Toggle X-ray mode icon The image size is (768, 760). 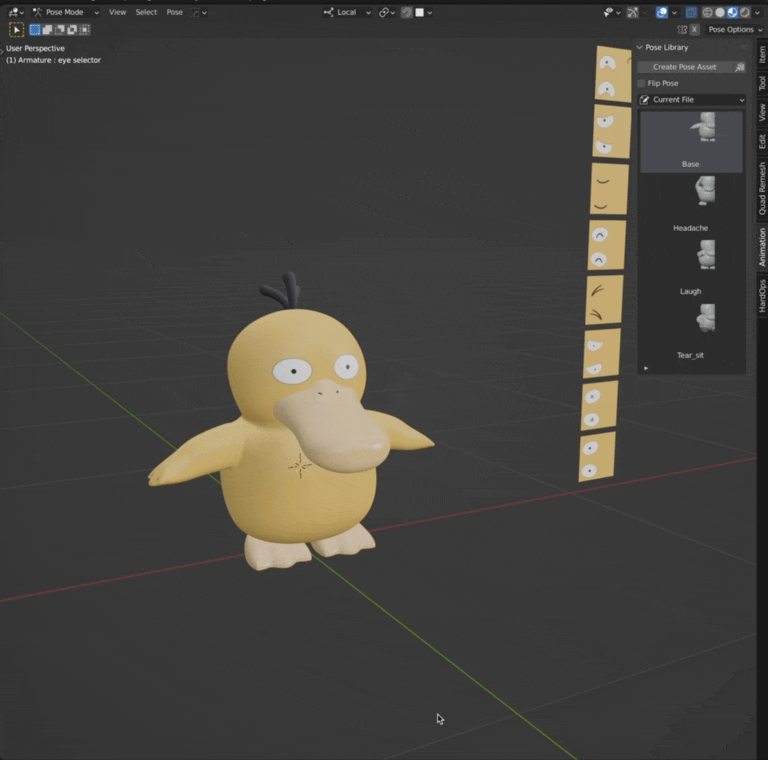(x=691, y=13)
